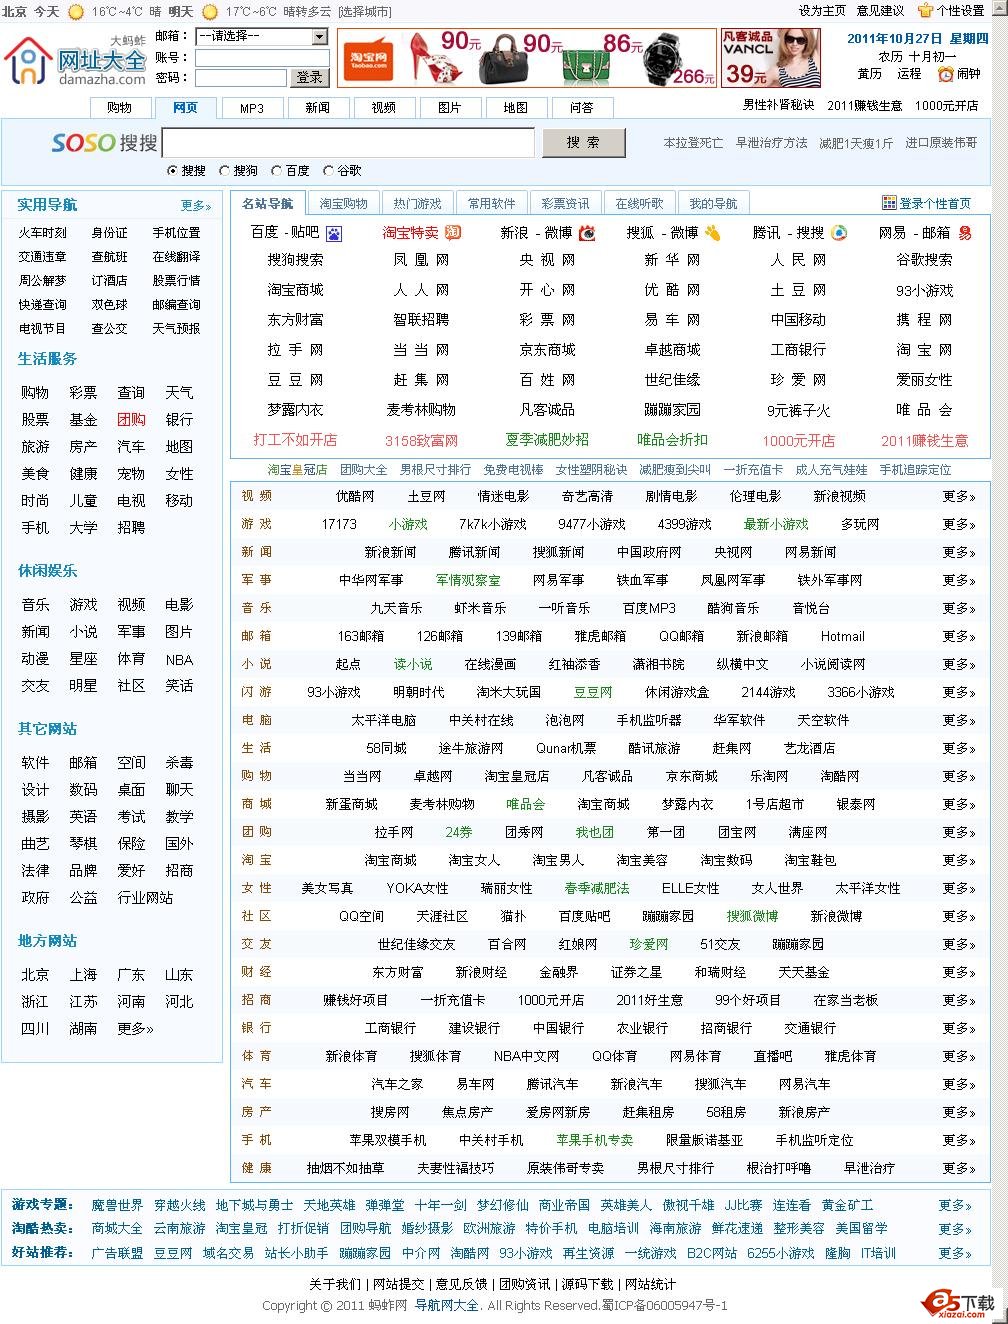The image size is (1008, 1324).
Task: Select the 搜狗 search engine radio button
Action: pyautogui.click(x=225, y=170)
